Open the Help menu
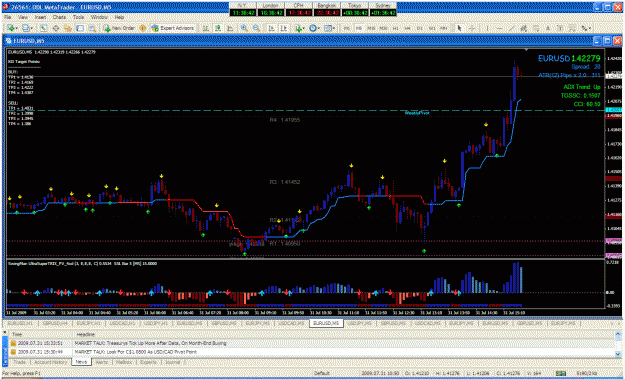Screen dimensions: 625x379 tap(119, 17)
